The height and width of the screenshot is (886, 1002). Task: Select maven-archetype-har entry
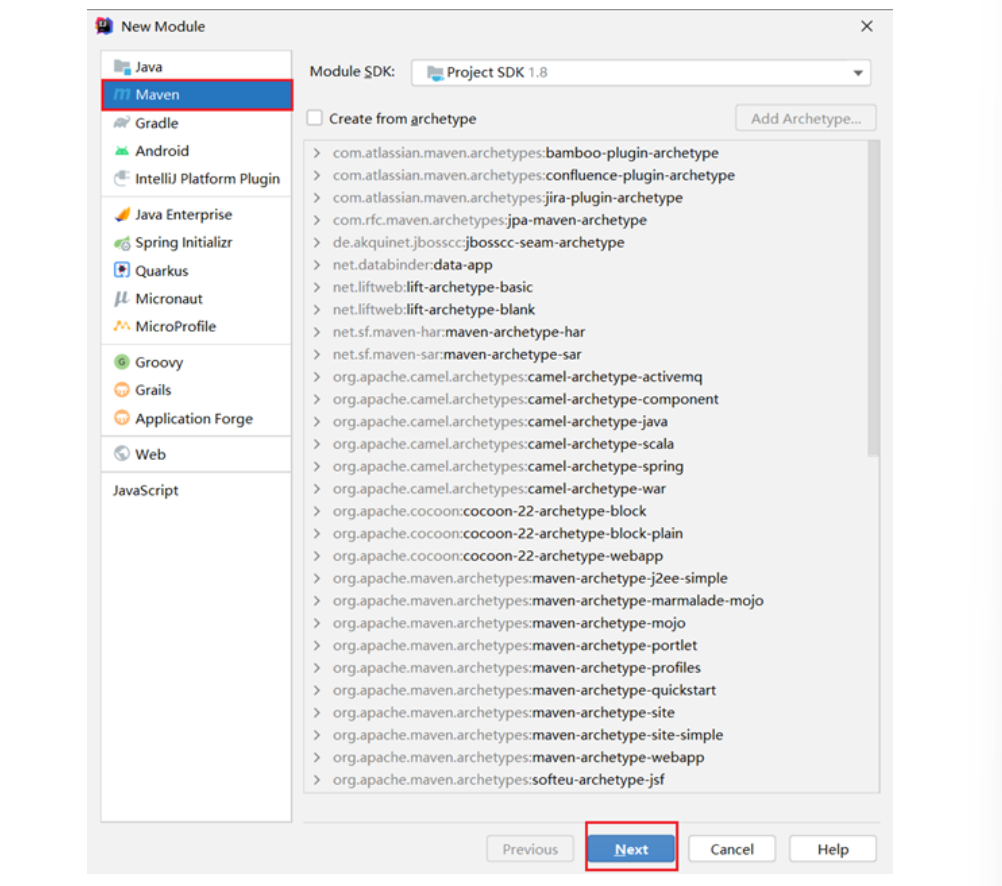click(x=459, y=332)
